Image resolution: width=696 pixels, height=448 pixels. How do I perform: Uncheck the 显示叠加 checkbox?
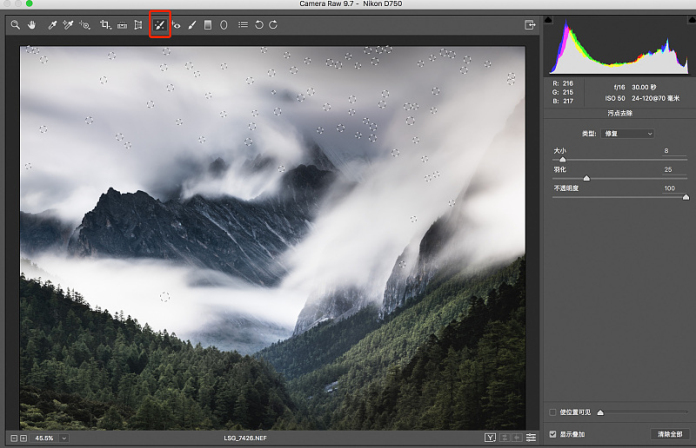553,434
